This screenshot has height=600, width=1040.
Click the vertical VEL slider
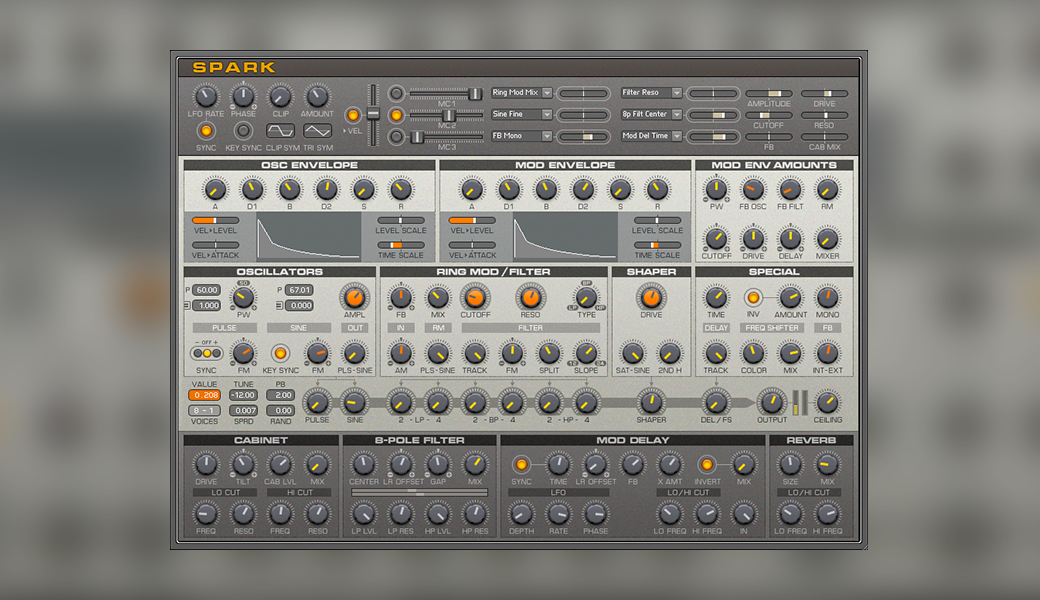373,115
